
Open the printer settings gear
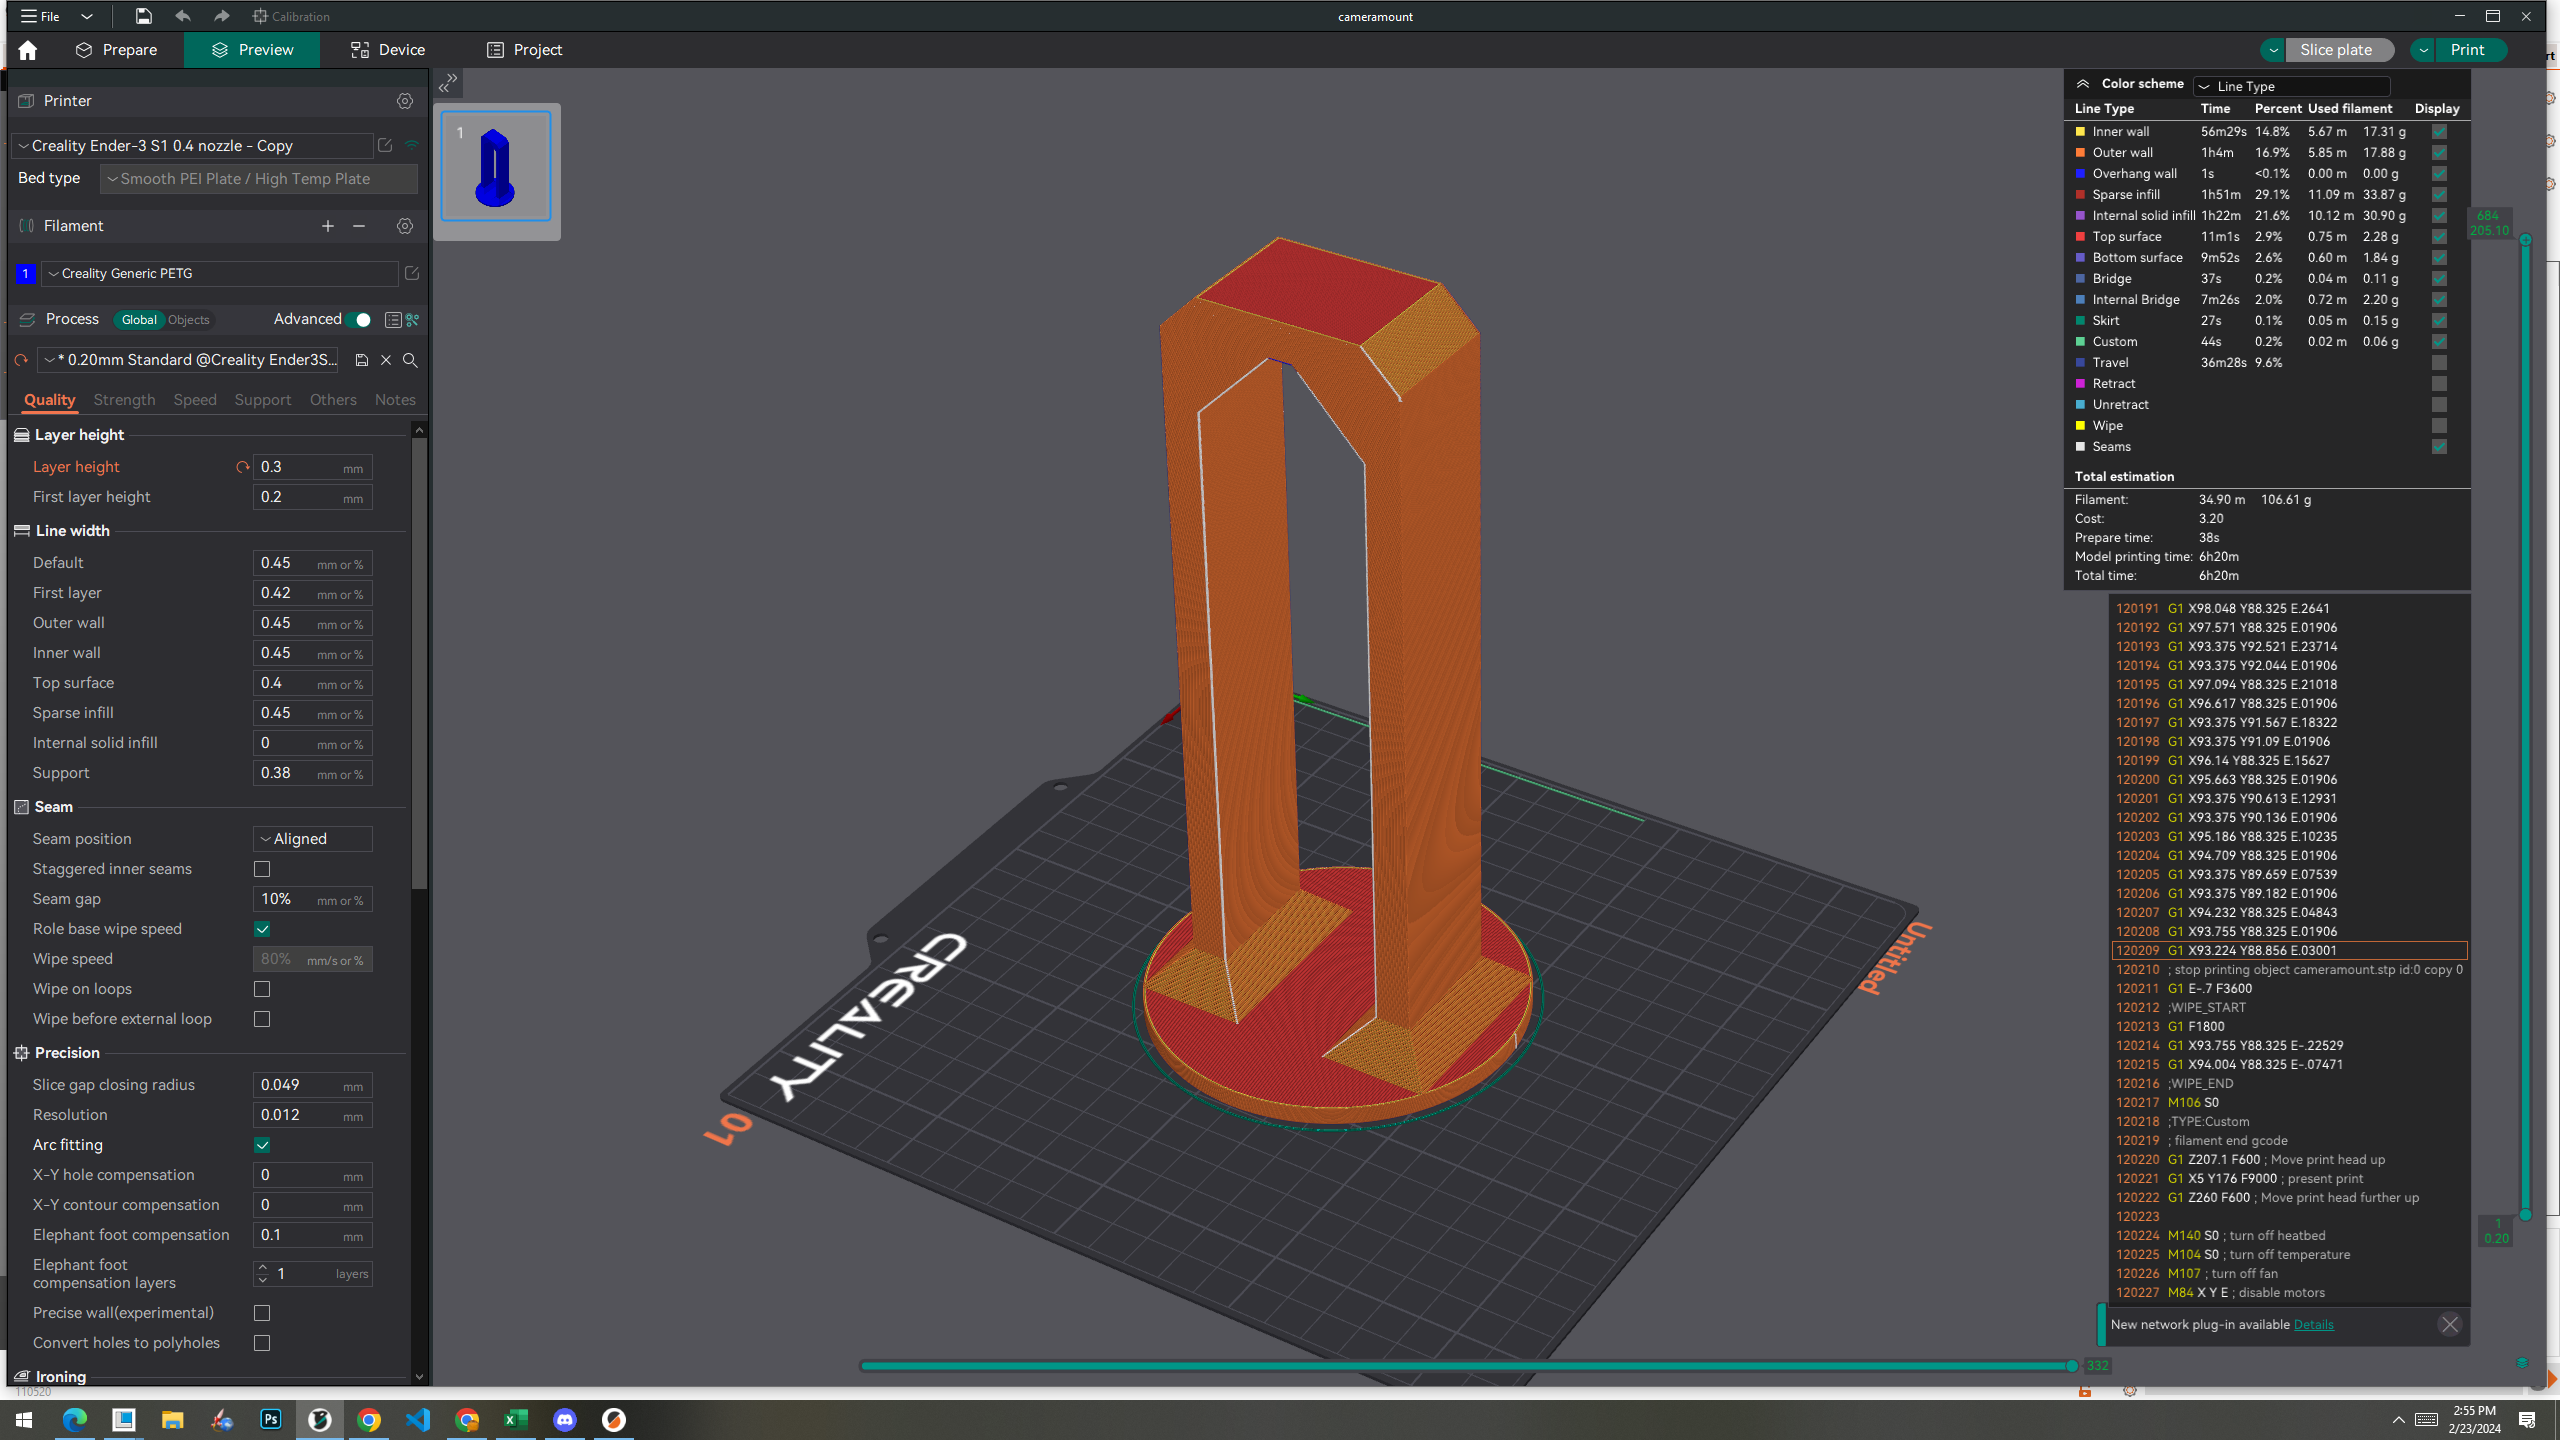(x=405, y=100)
